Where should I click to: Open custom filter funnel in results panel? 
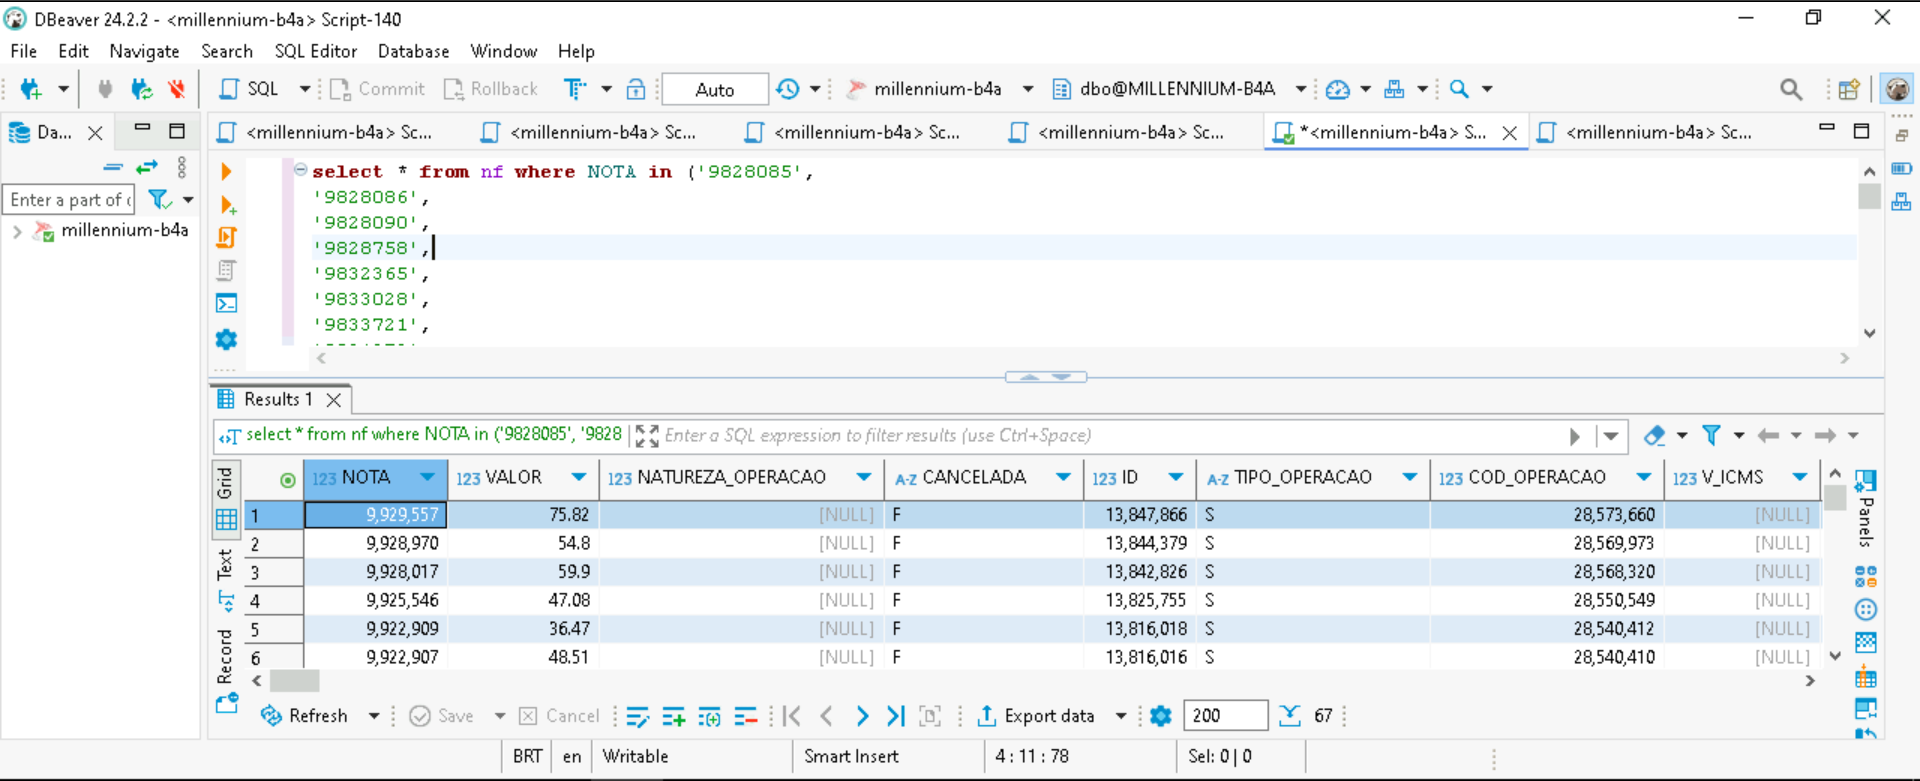pos(1712,436)
